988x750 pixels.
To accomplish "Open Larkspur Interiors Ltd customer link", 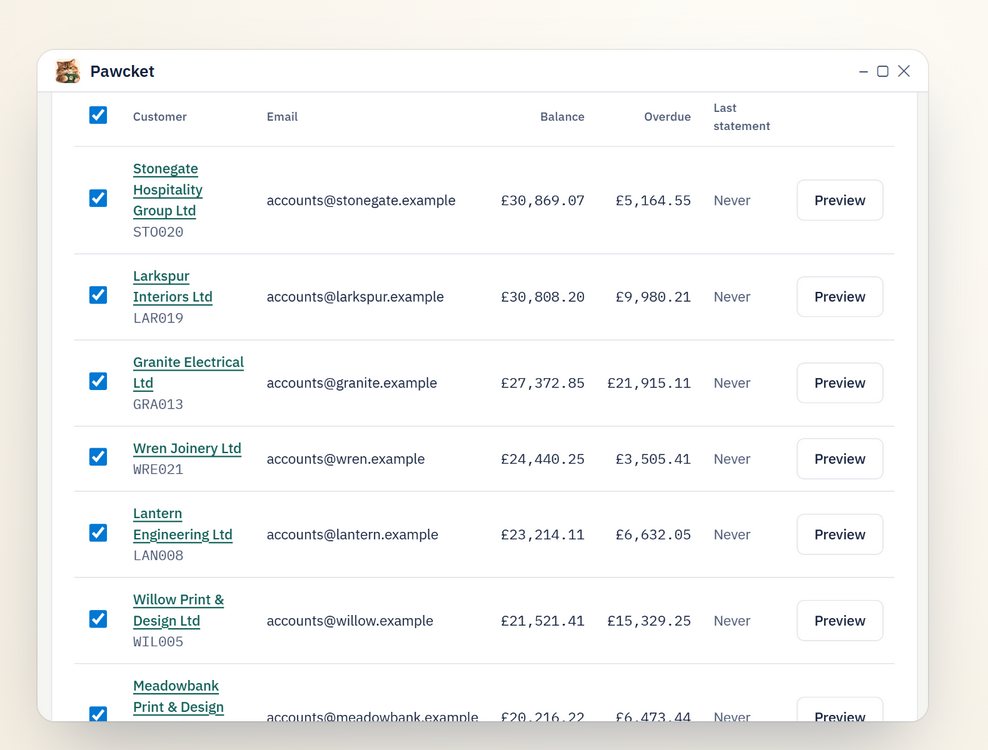I will [x=173, y=286].
